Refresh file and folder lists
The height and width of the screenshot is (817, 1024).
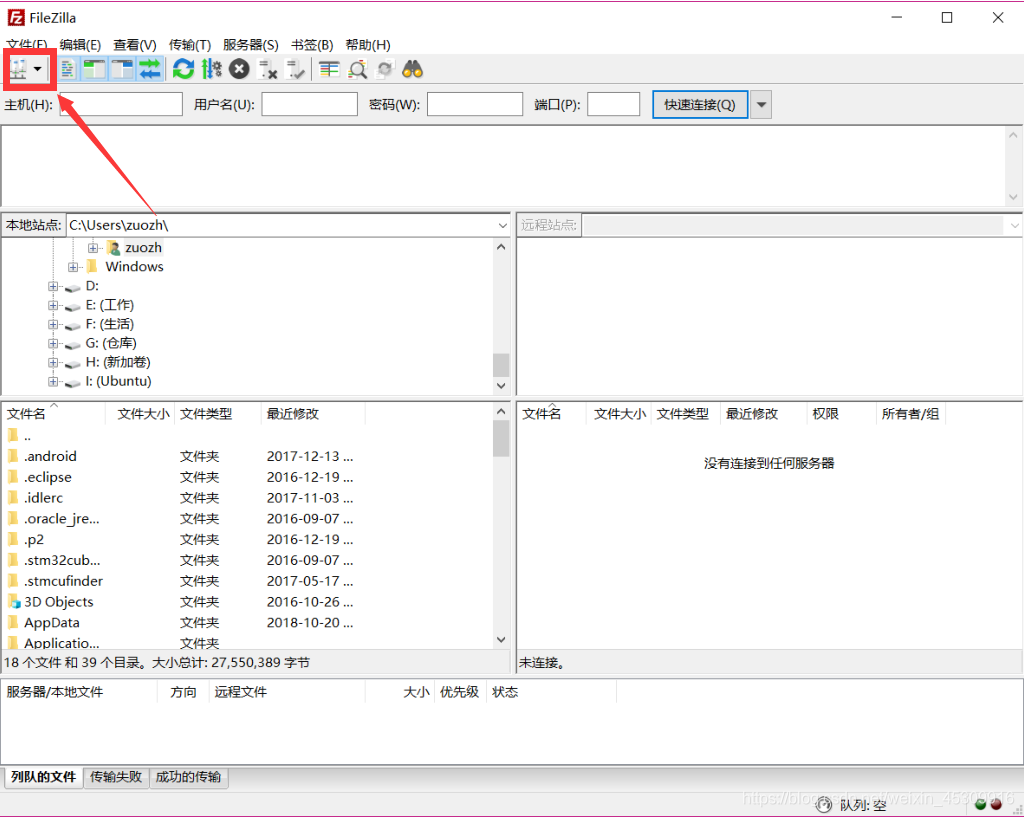[184, 69]
